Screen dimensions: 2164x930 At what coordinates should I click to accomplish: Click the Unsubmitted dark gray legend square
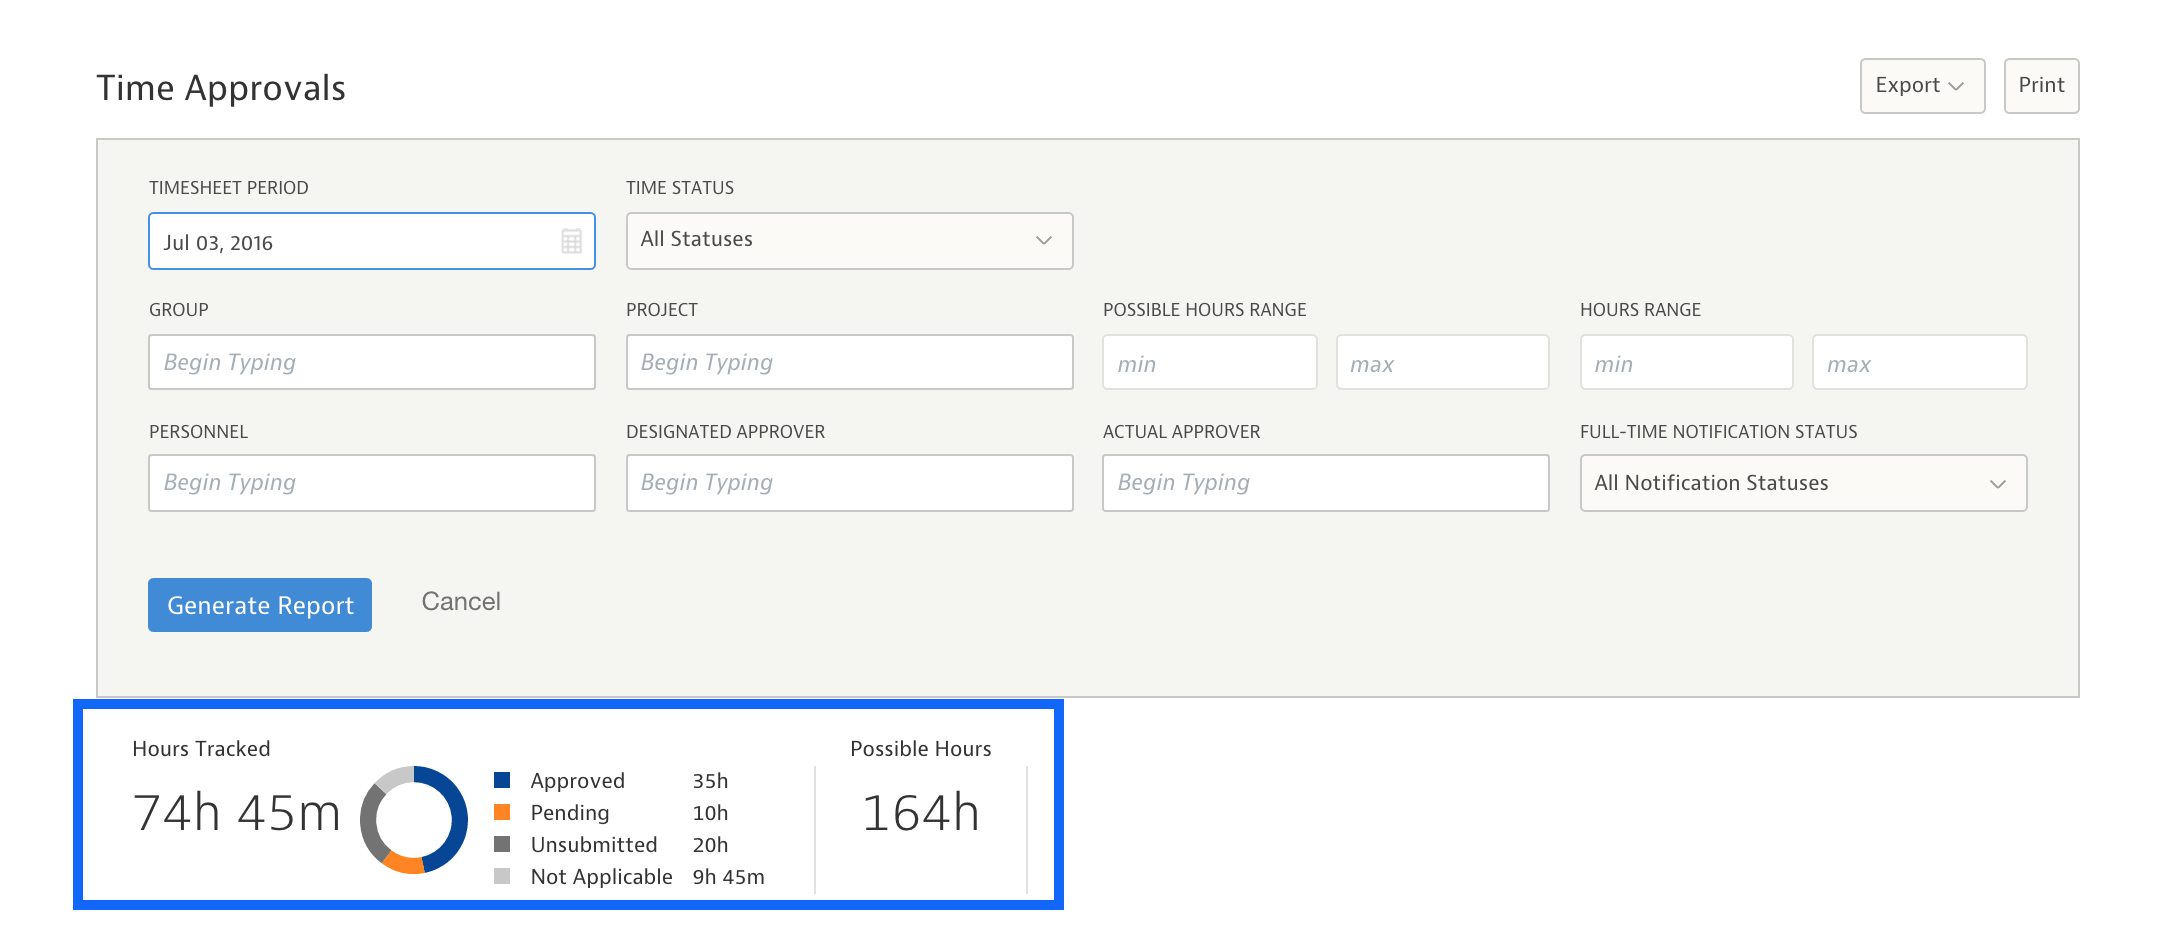[502, 844]
